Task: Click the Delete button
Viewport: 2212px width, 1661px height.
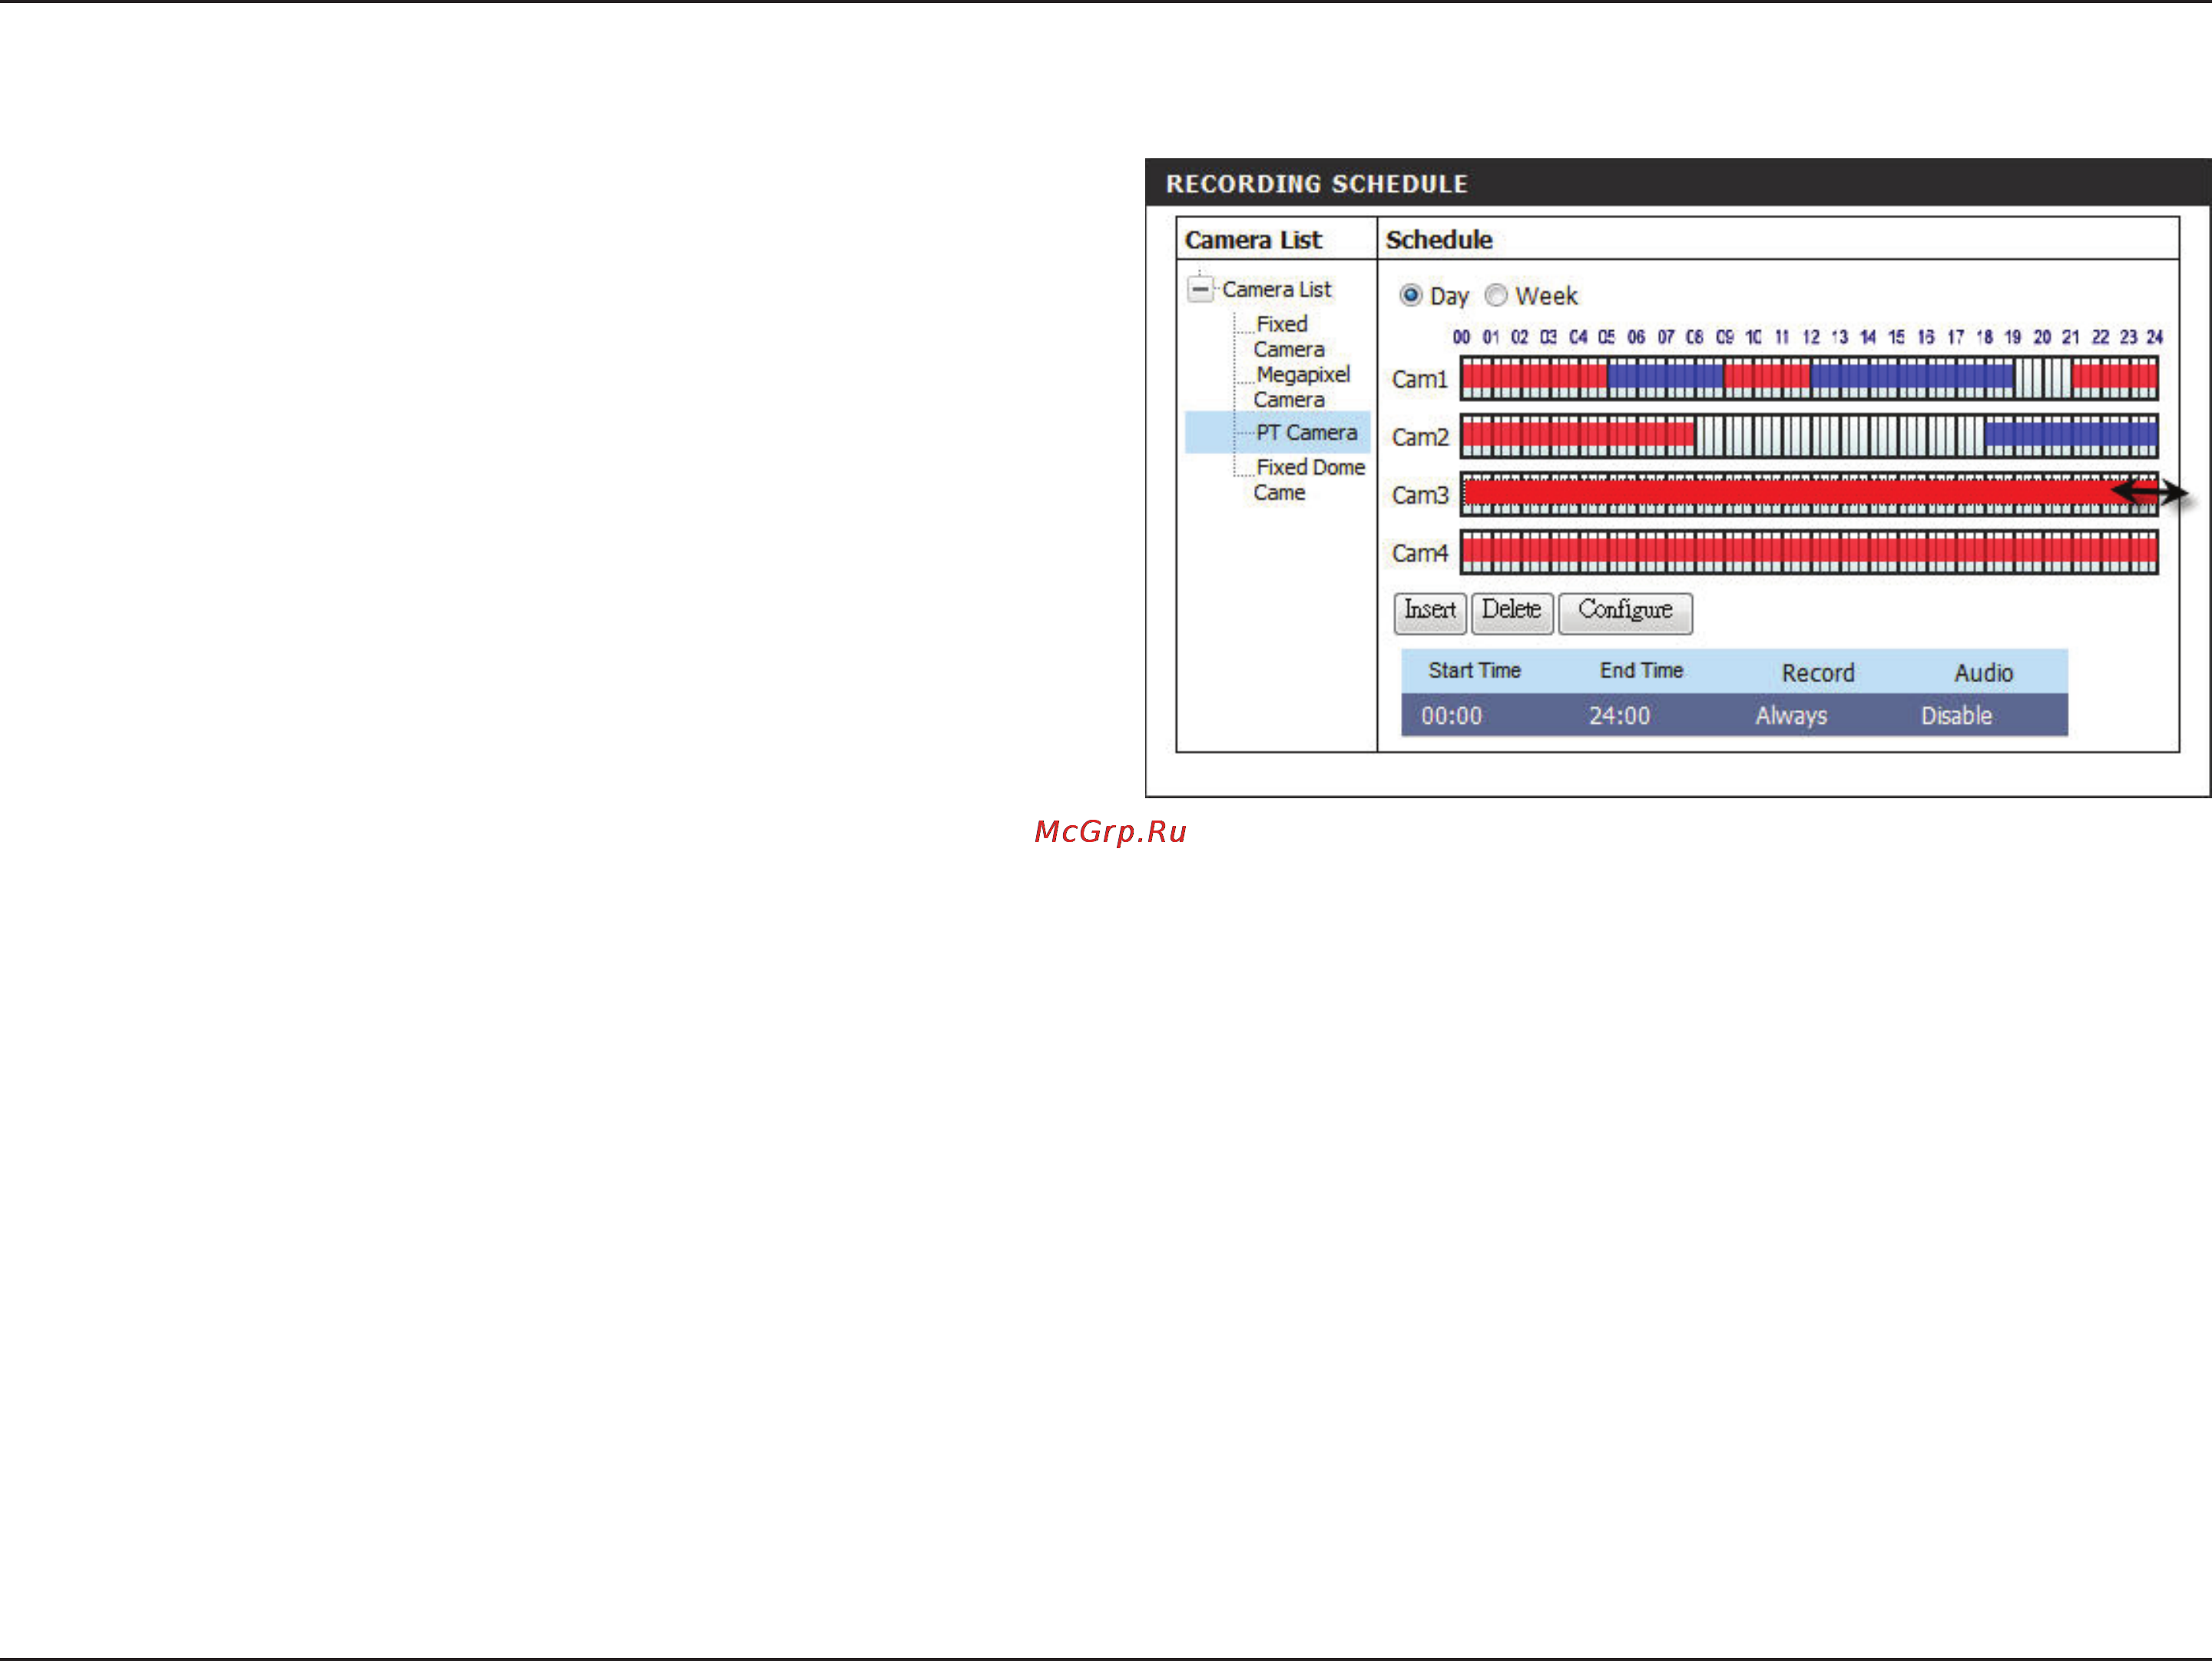Action: point(1512,612)
